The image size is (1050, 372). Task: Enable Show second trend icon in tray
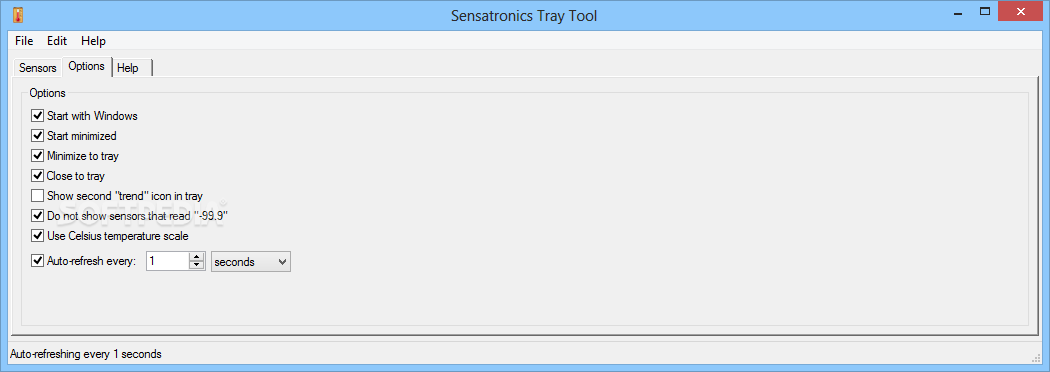coord(38,196)
